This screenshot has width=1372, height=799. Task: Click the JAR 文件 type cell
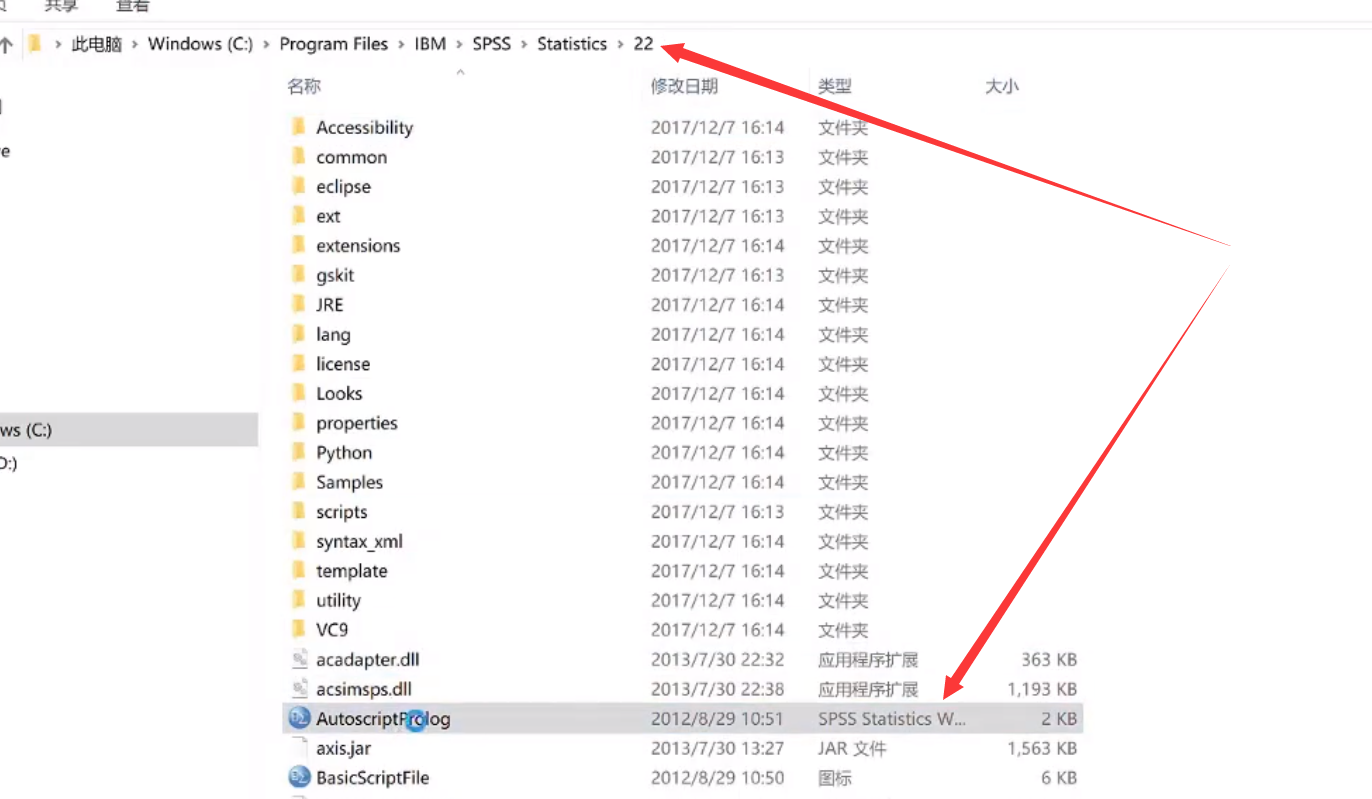[852, 747]
